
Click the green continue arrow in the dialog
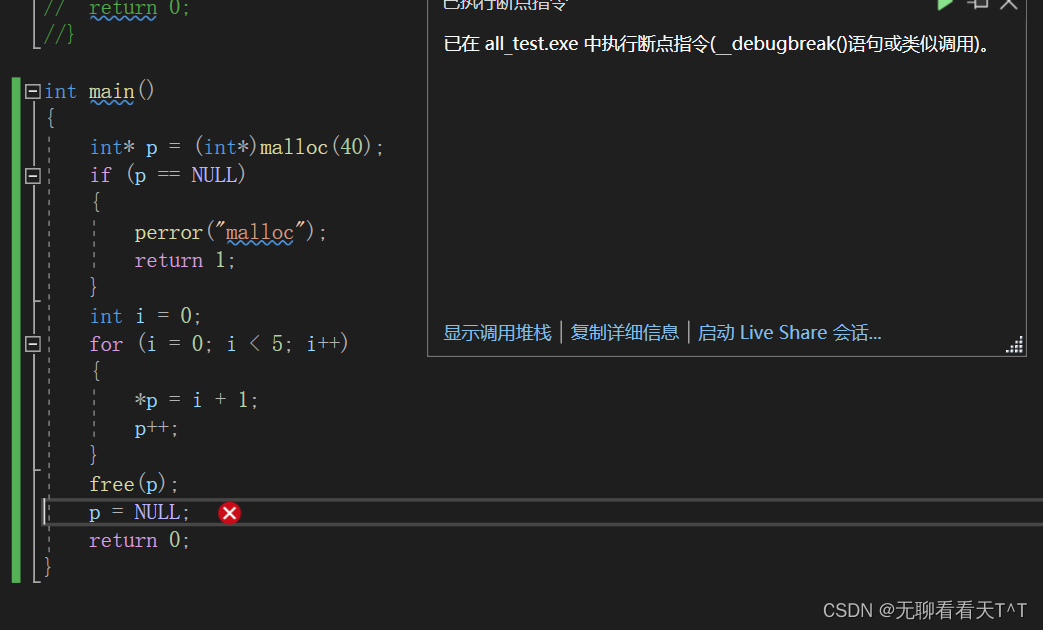pos(945,4)
